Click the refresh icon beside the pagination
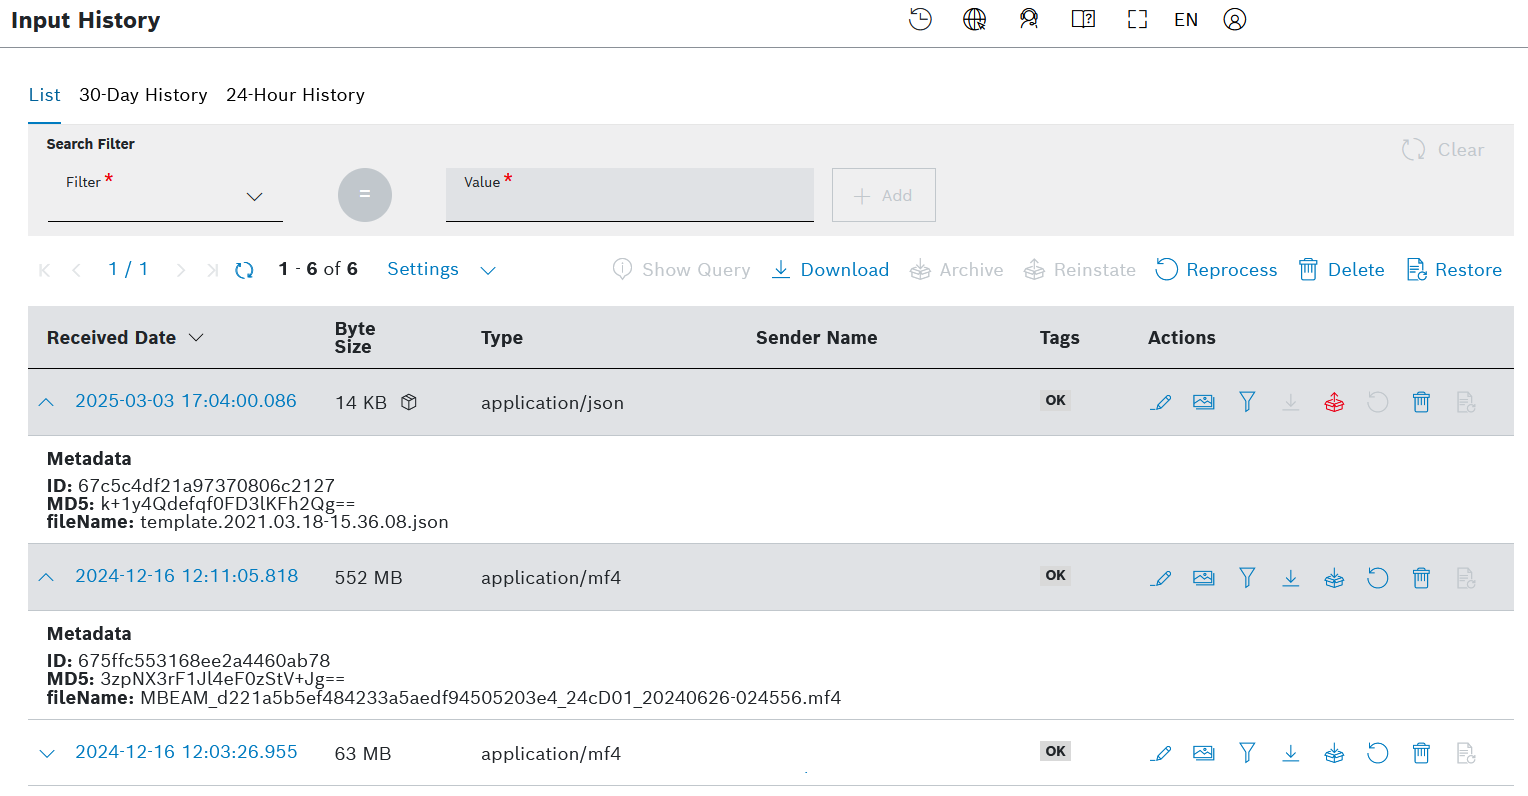Viewport: 1528px width, 796px height. pyautogui.click(x=244, y=270)
